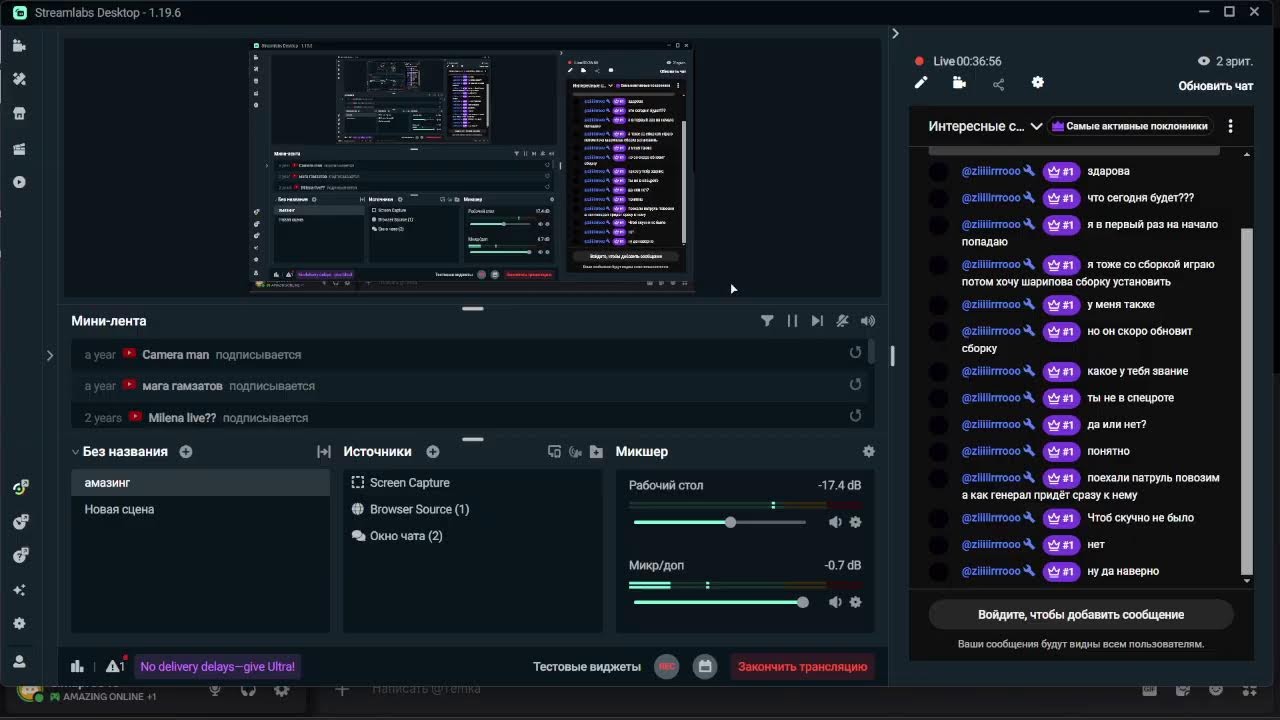Mute the Микр/доп audio

point(835,602)
